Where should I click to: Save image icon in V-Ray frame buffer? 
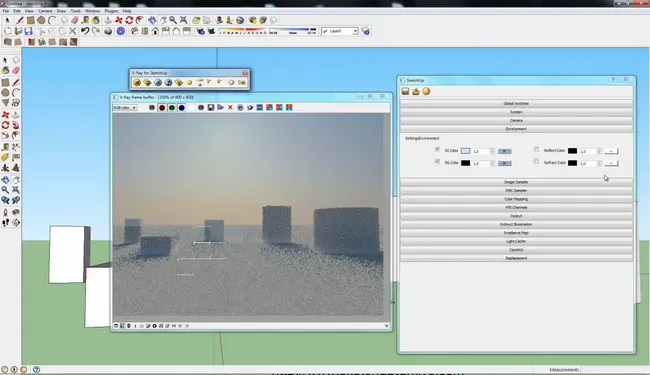click(x=211, y=108)
